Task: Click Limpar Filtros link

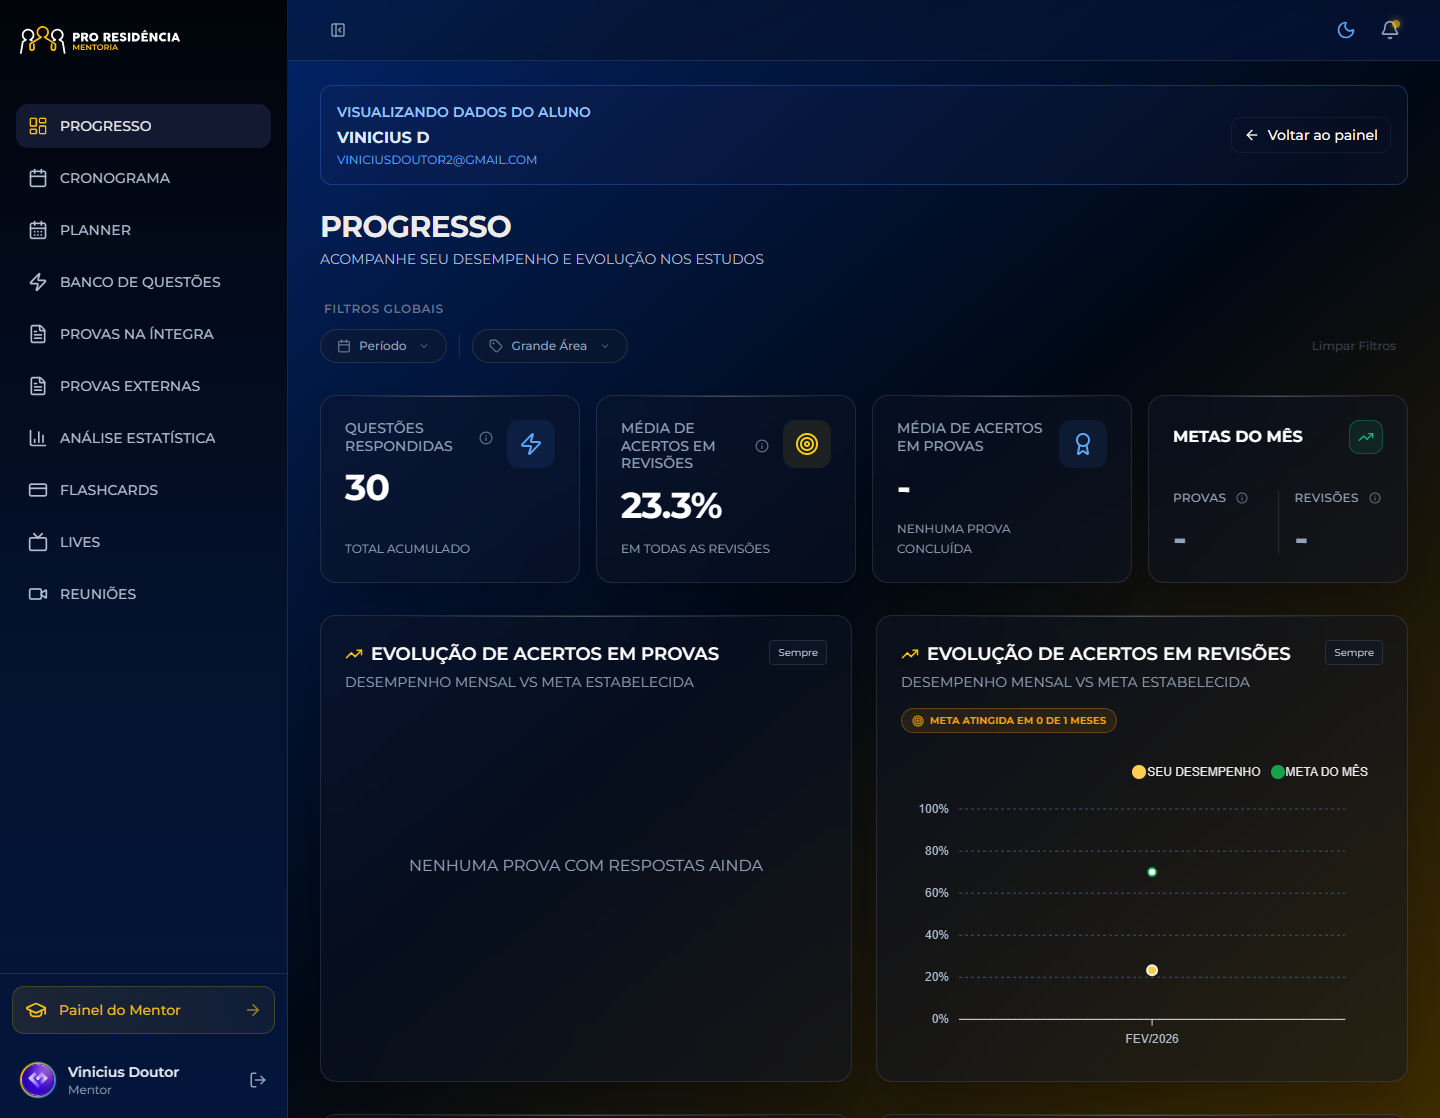Action: coord(1353,346)
